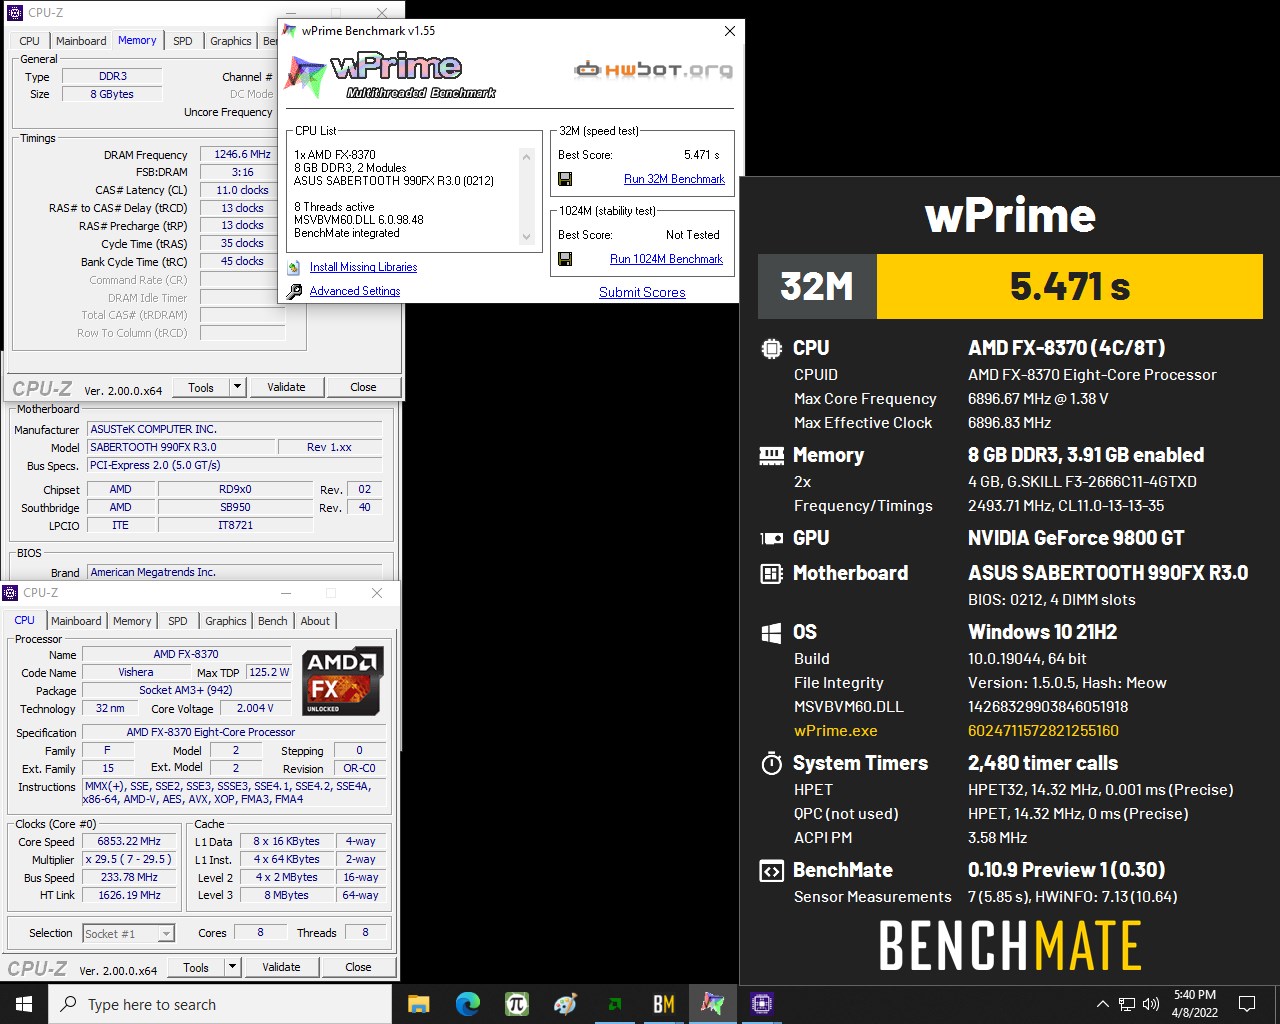The width and height of the screenshot is (1280, 1024).
Task: Open File Explorer from the taskbar
Action: [419, 1004]
